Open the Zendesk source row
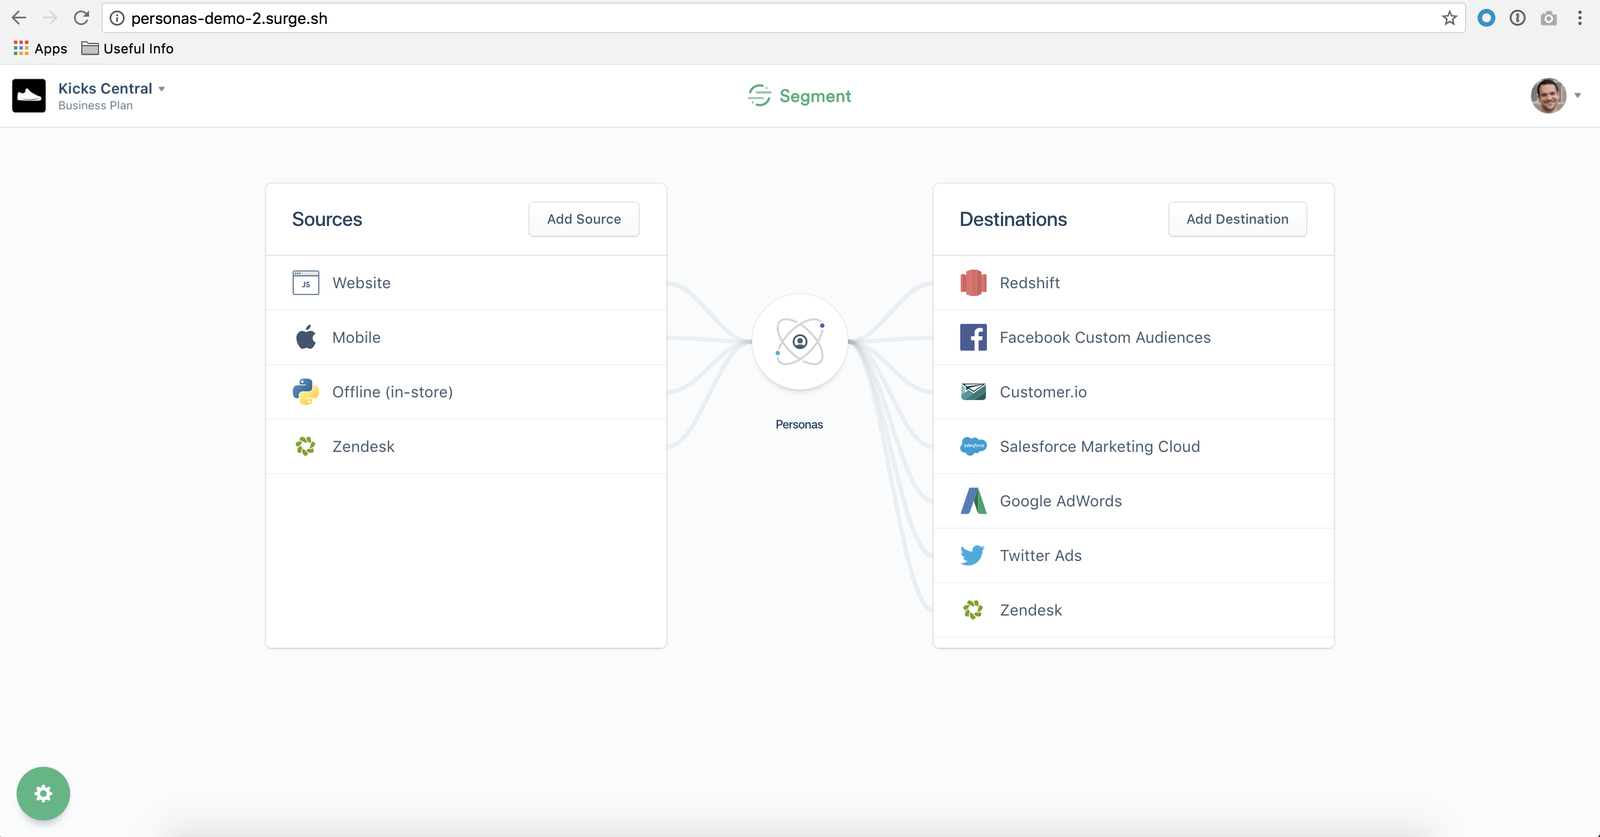This screenshot has width=1600, height=837. click(466, 446)
